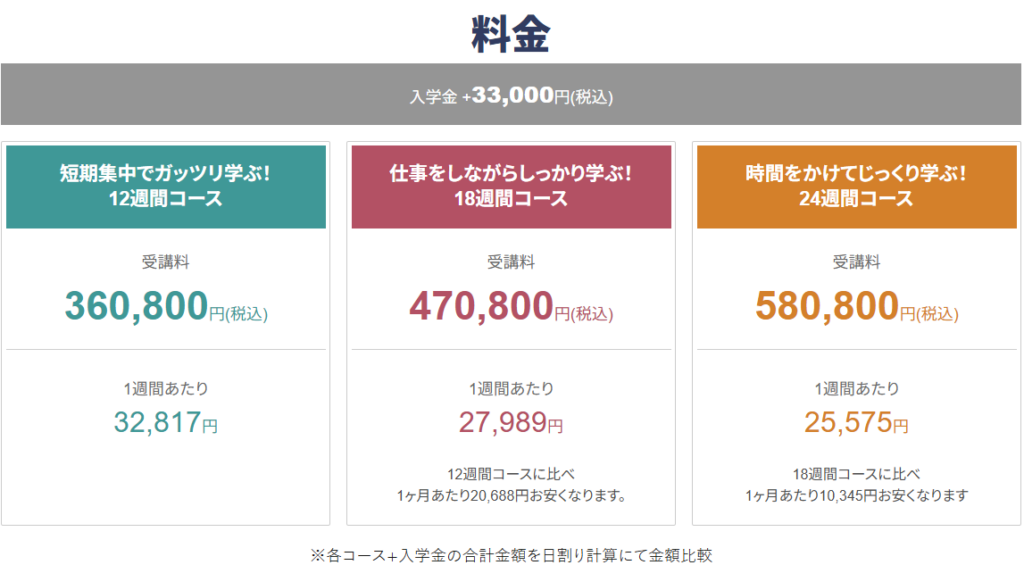Click the 10,345円お安くなります comparison note
Screen dimensions: 1024x565
click(x=857, y=485)
